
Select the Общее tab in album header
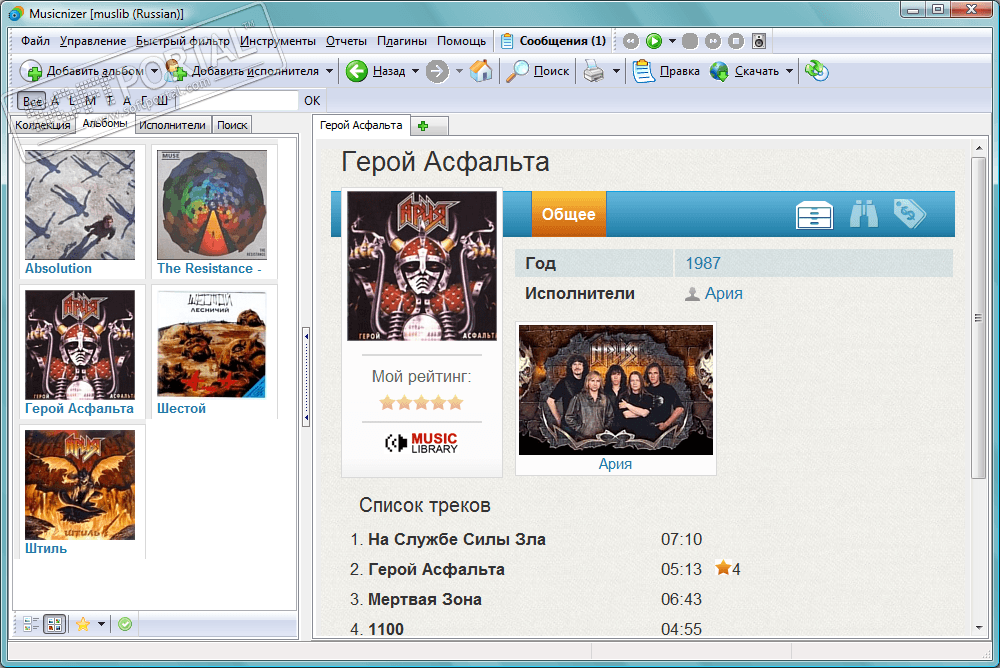coord(568,214)
